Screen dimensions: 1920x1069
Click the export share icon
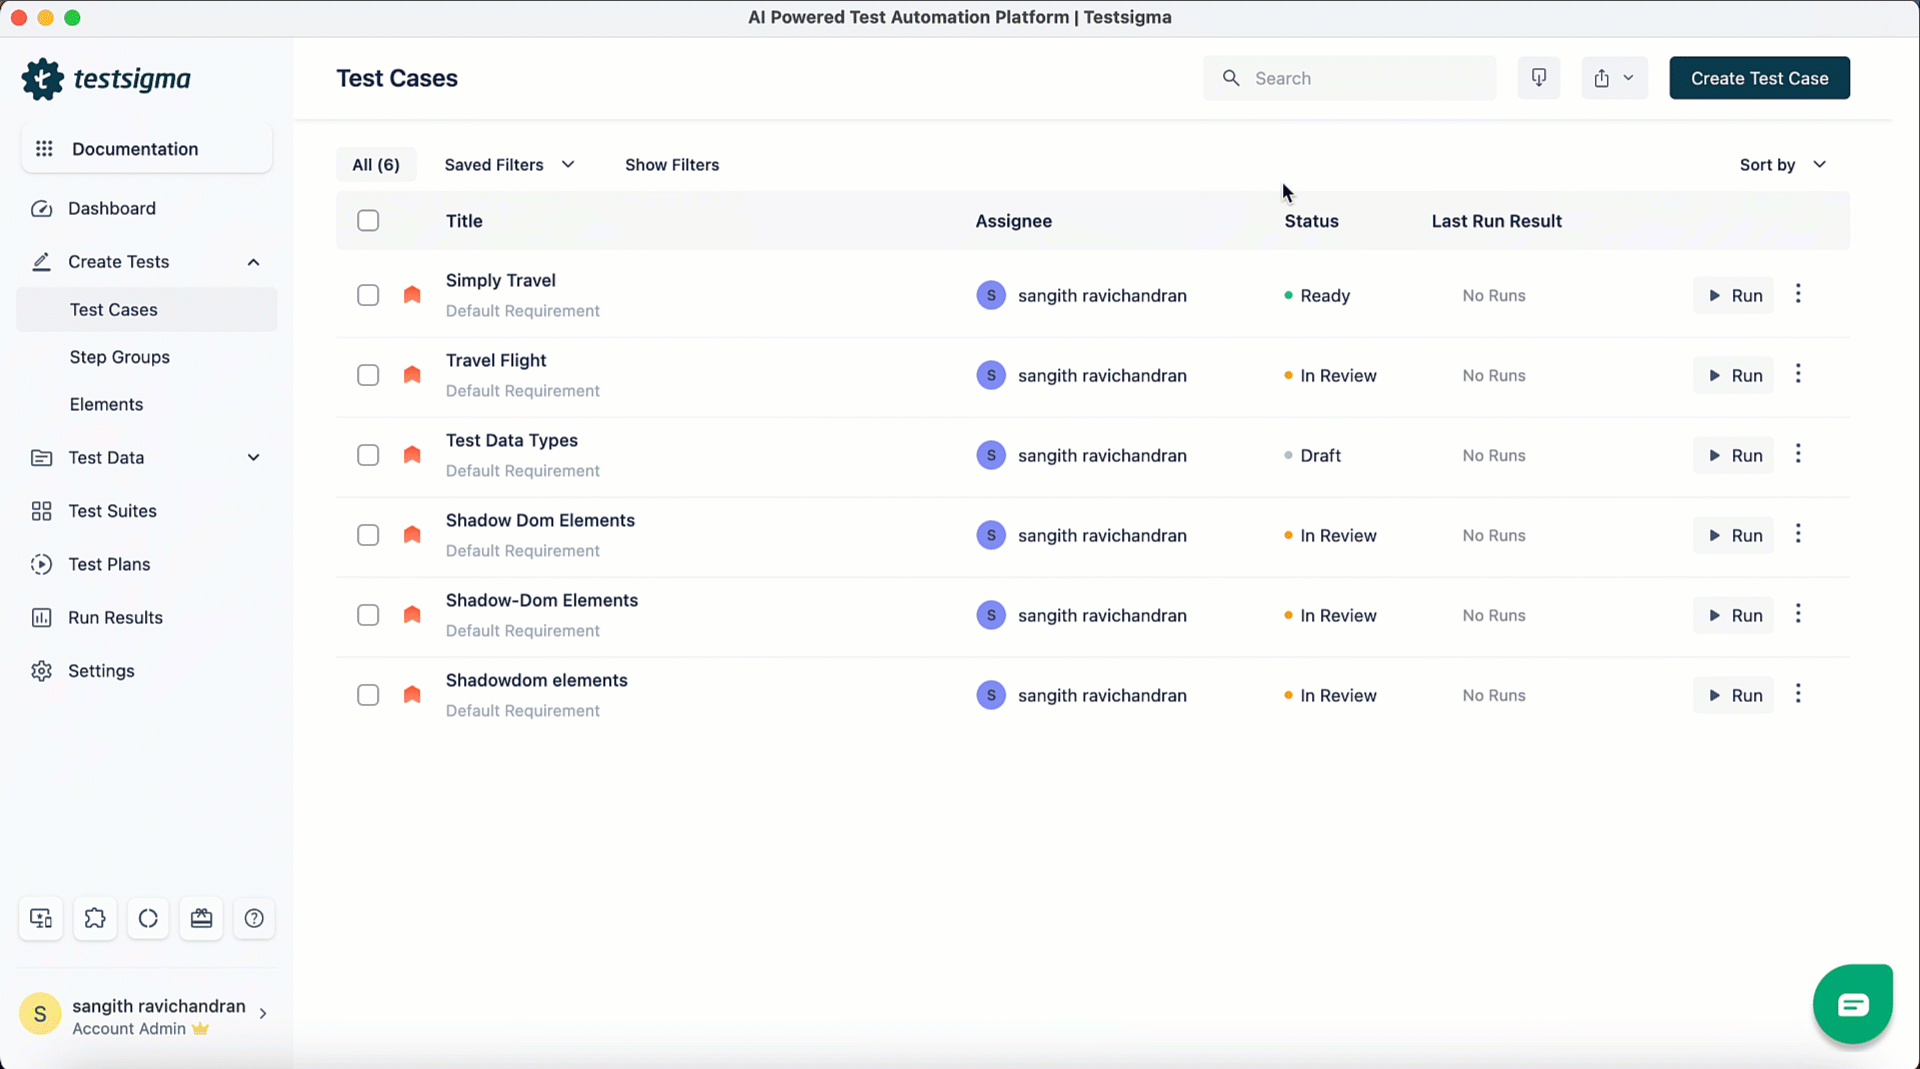pyautogui.click(x=1602, y=78)
